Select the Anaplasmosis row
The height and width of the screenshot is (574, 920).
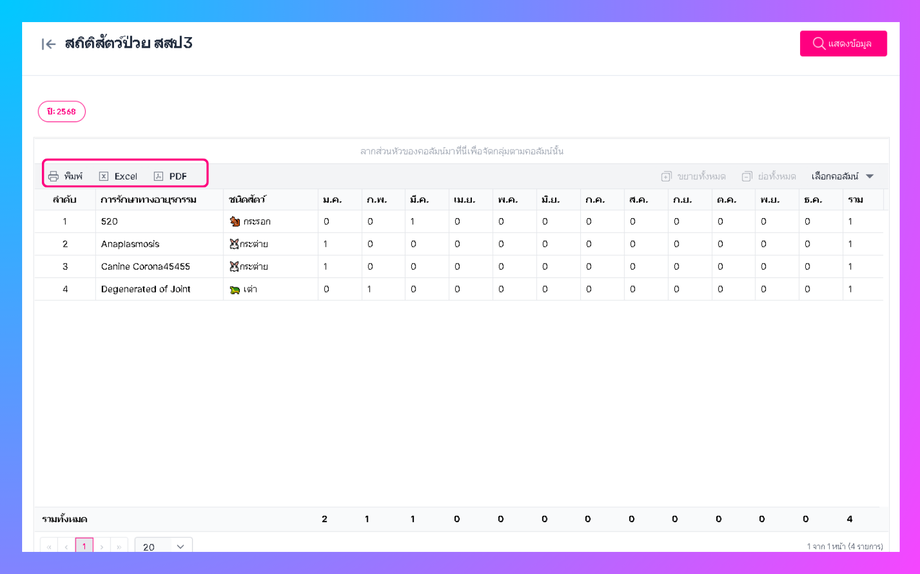pyautogui.click(x=130, y=244)
